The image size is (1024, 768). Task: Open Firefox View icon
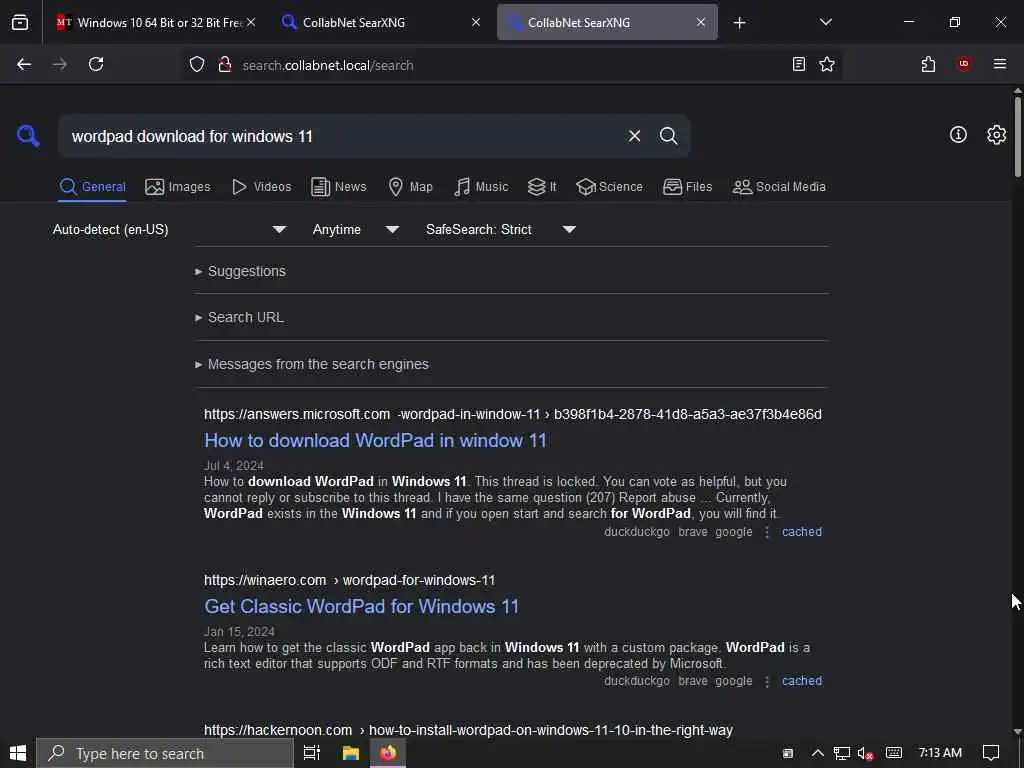click(x=20, y=22)
